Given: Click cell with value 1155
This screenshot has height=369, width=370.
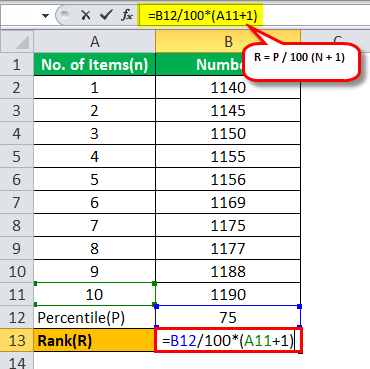Looking at the screenshot, I should tap(228, 156).
